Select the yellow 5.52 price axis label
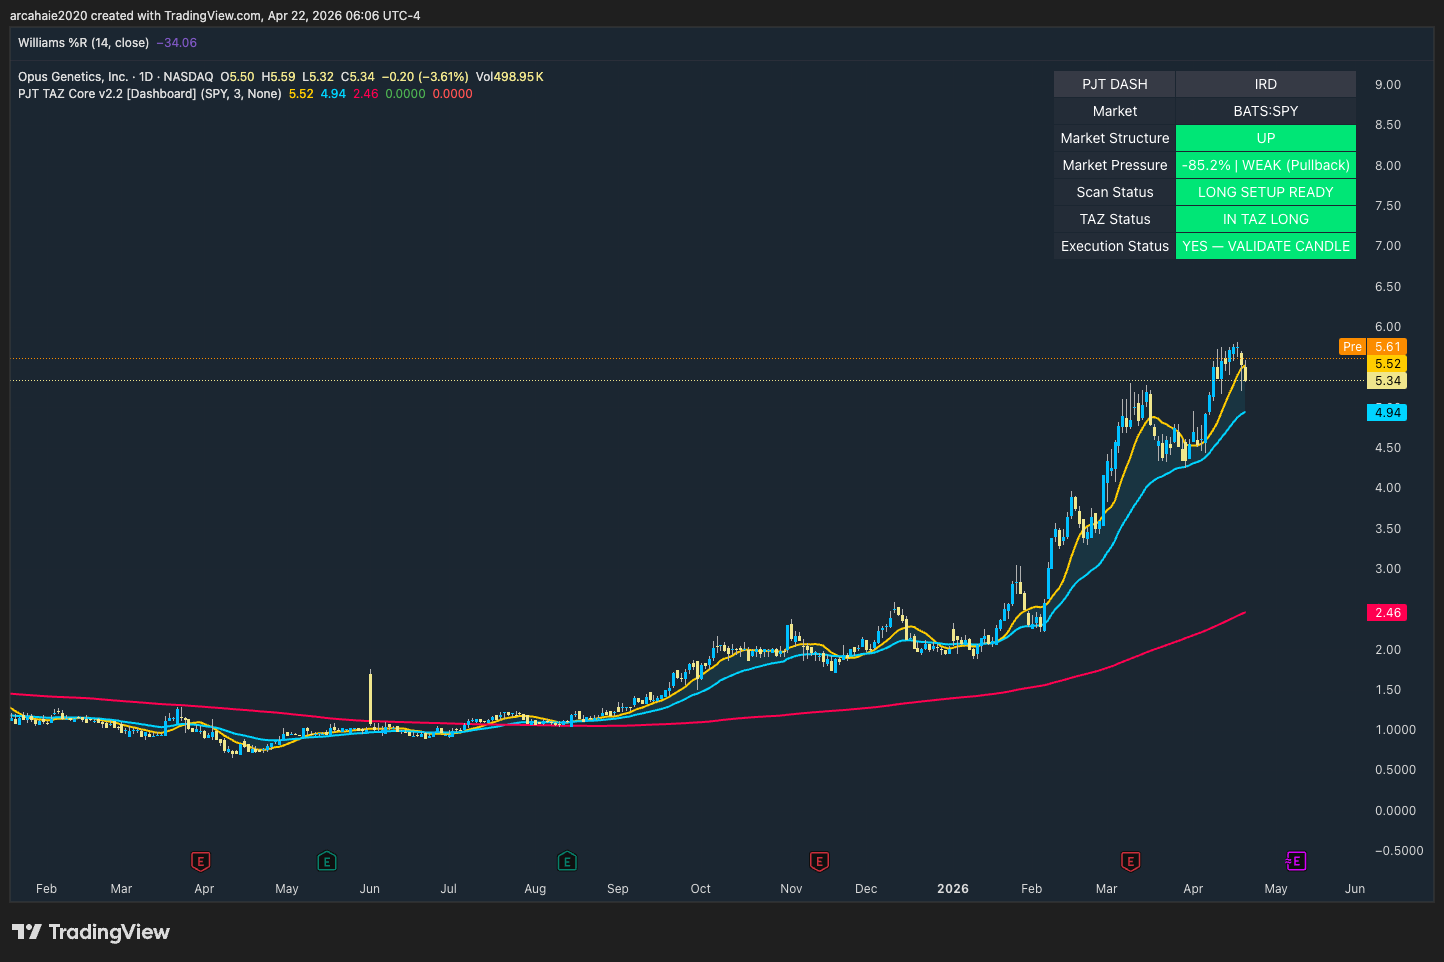Viewport: 1444px width, 962px height. [1387, 364]
